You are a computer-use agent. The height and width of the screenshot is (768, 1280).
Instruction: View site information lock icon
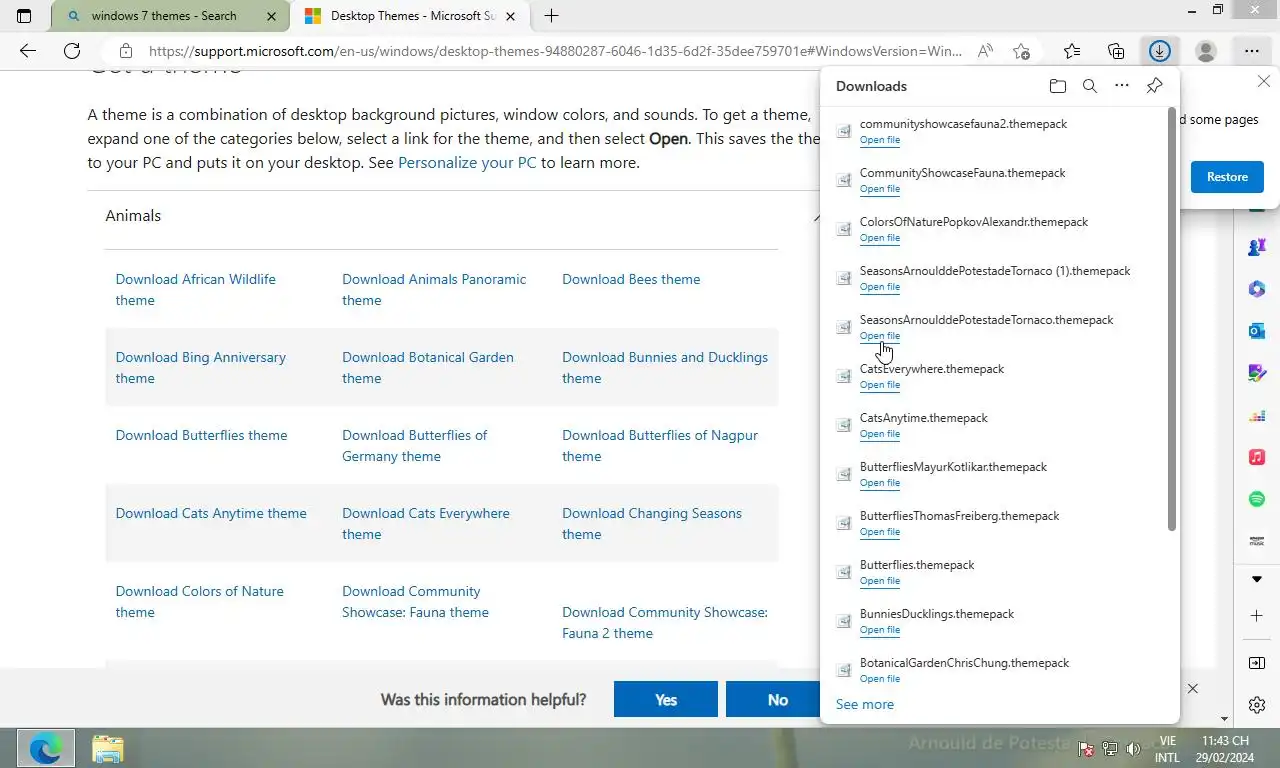tap(125, 51)
